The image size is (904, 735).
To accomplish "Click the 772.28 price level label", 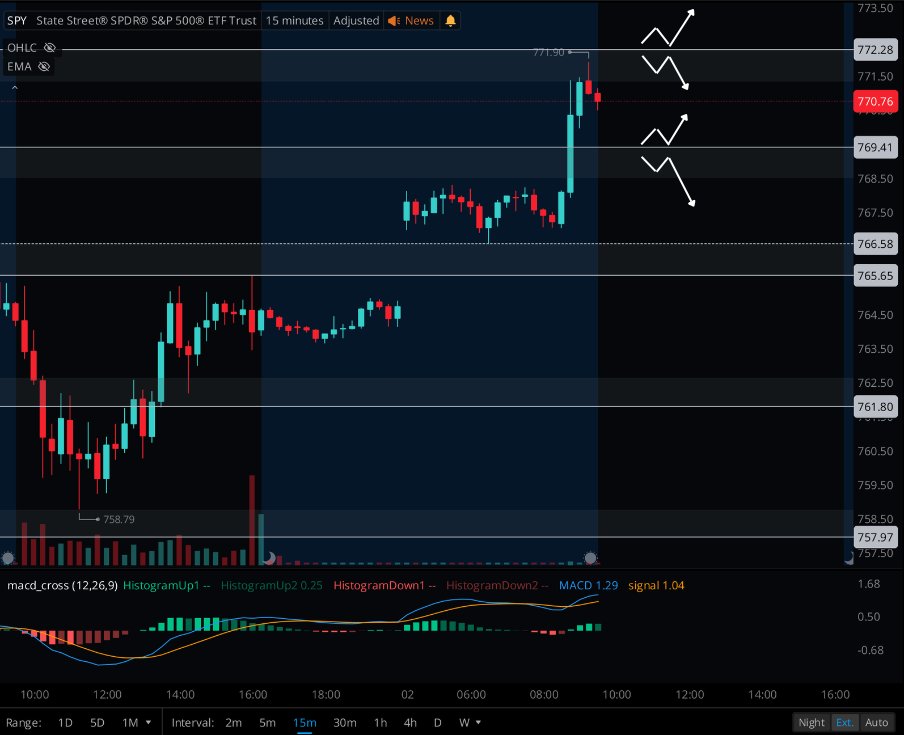I will tap(875, 50).
